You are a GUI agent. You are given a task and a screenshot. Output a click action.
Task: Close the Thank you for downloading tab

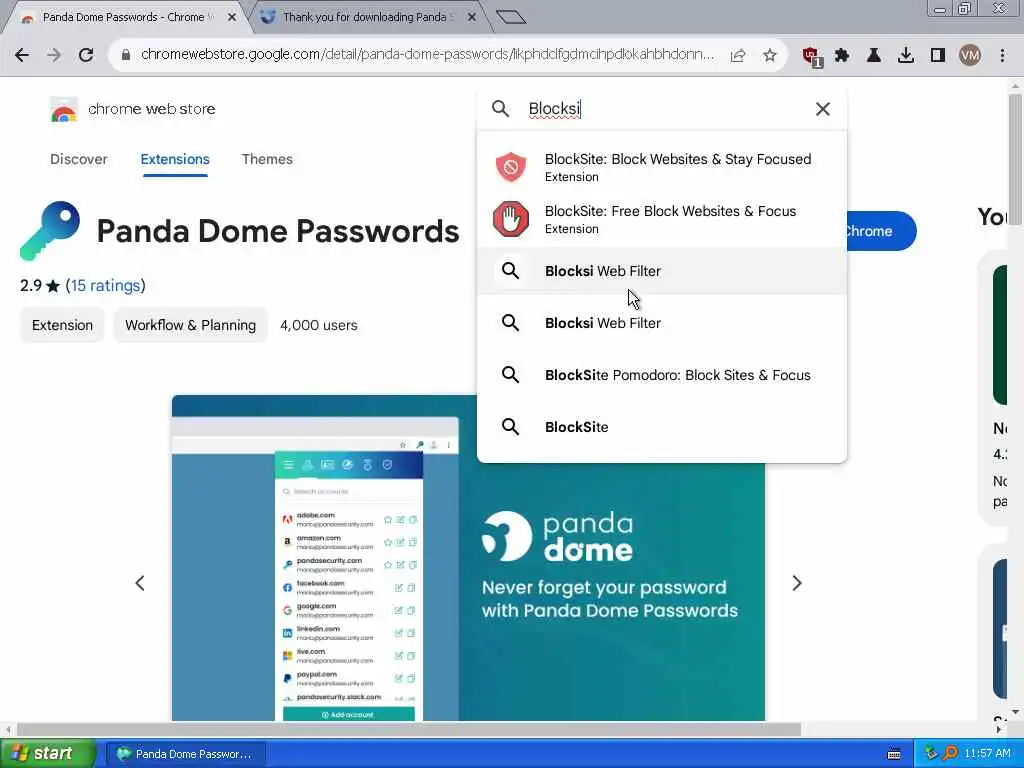coord(472,17)
